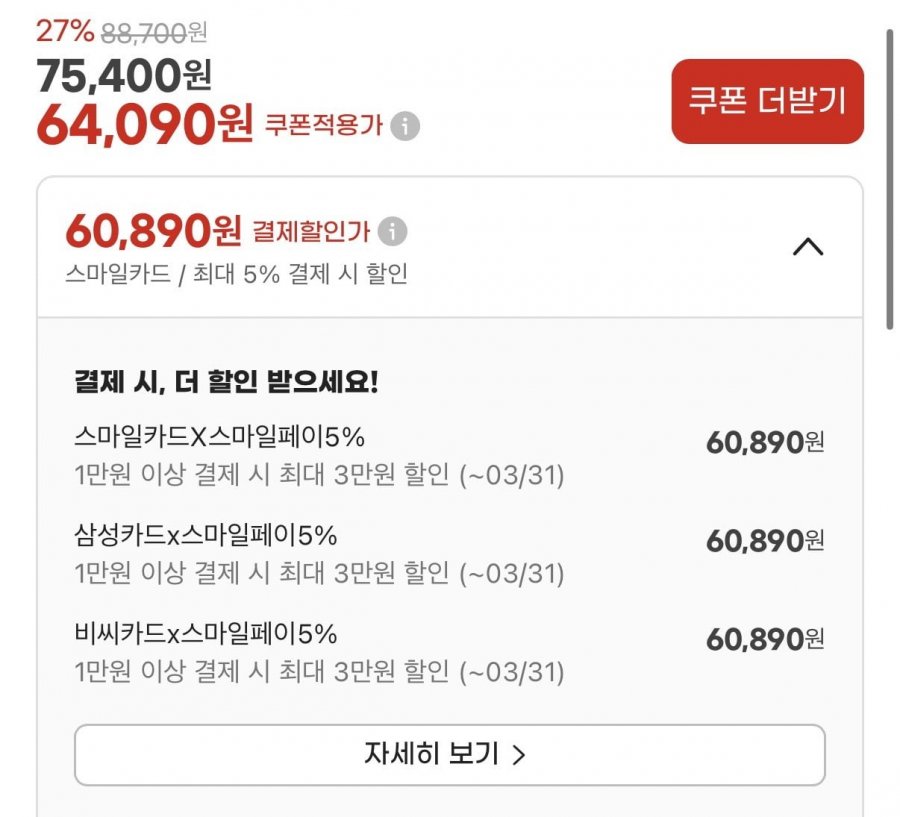Image resolution: width=900 pixels, height=817 pixels.
Task: Click the red 60,890원 결제할인가 headline price
Action: 153,232
